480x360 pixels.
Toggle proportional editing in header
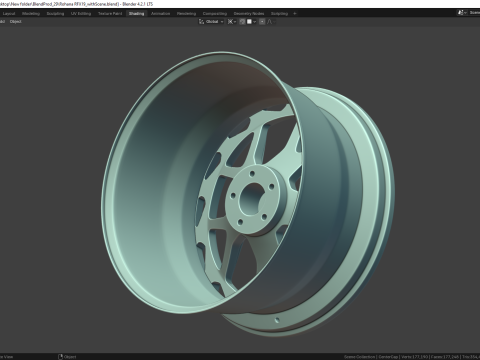[262, 22]
